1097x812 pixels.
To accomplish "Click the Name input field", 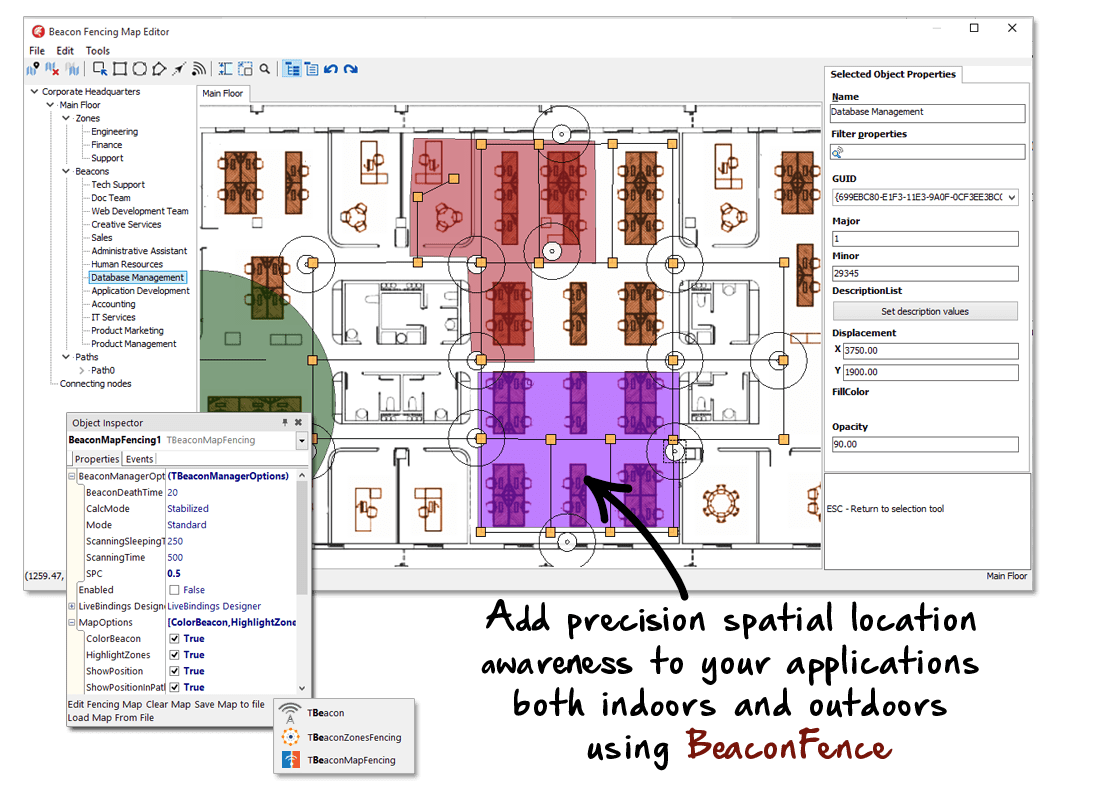I will (928, 113).
